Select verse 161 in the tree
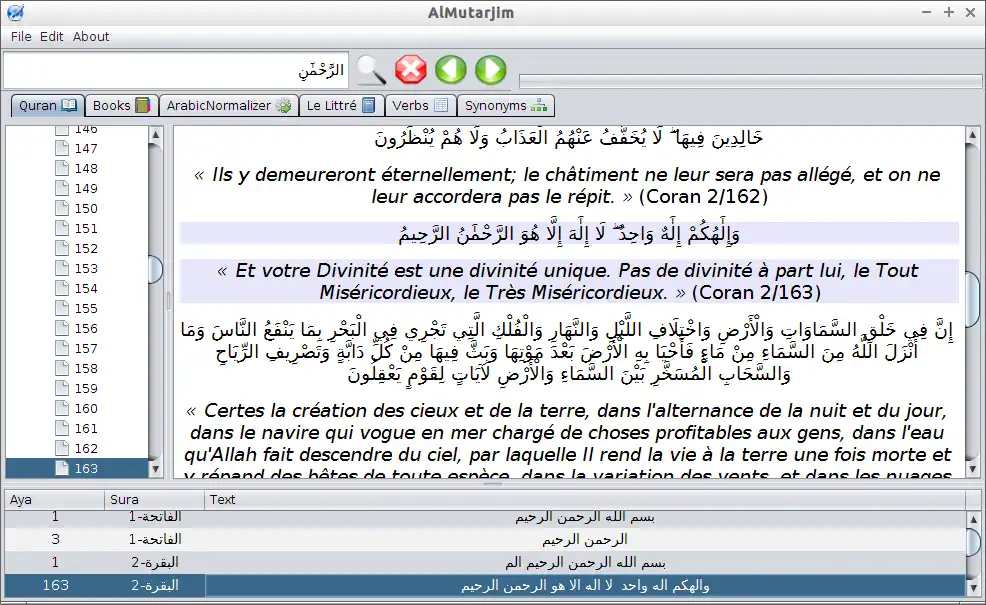This screenshot has height=605, width=986. pos(76,428)
